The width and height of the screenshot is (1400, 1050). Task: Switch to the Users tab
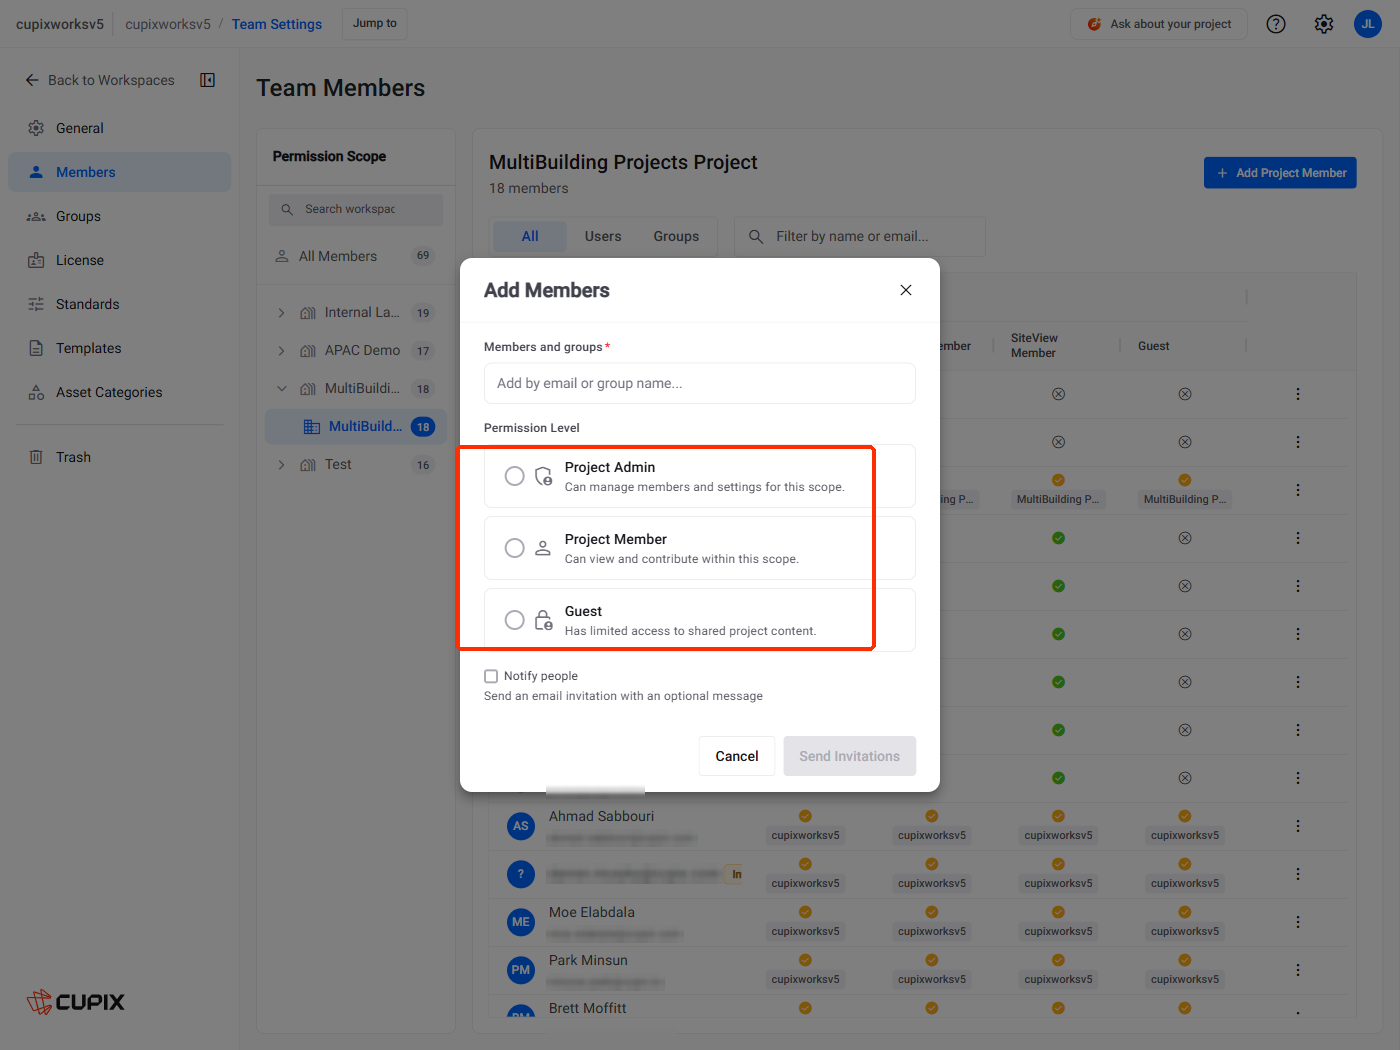tap(603, 236)
